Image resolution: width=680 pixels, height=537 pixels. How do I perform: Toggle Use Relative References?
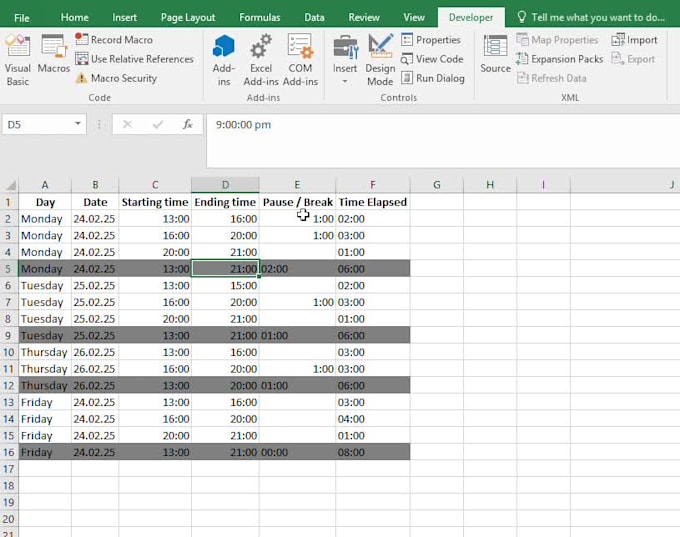pyautogui.click(x=134, y=59)
